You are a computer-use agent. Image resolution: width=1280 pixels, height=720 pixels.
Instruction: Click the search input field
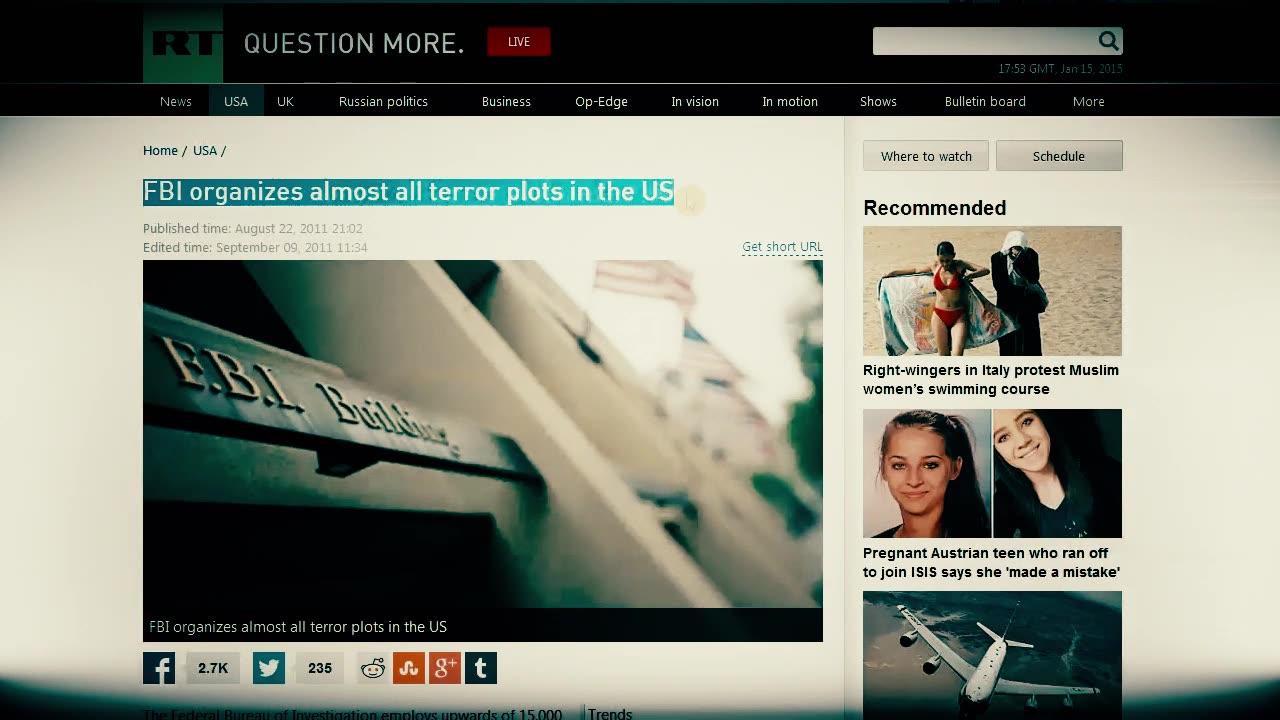985,41
